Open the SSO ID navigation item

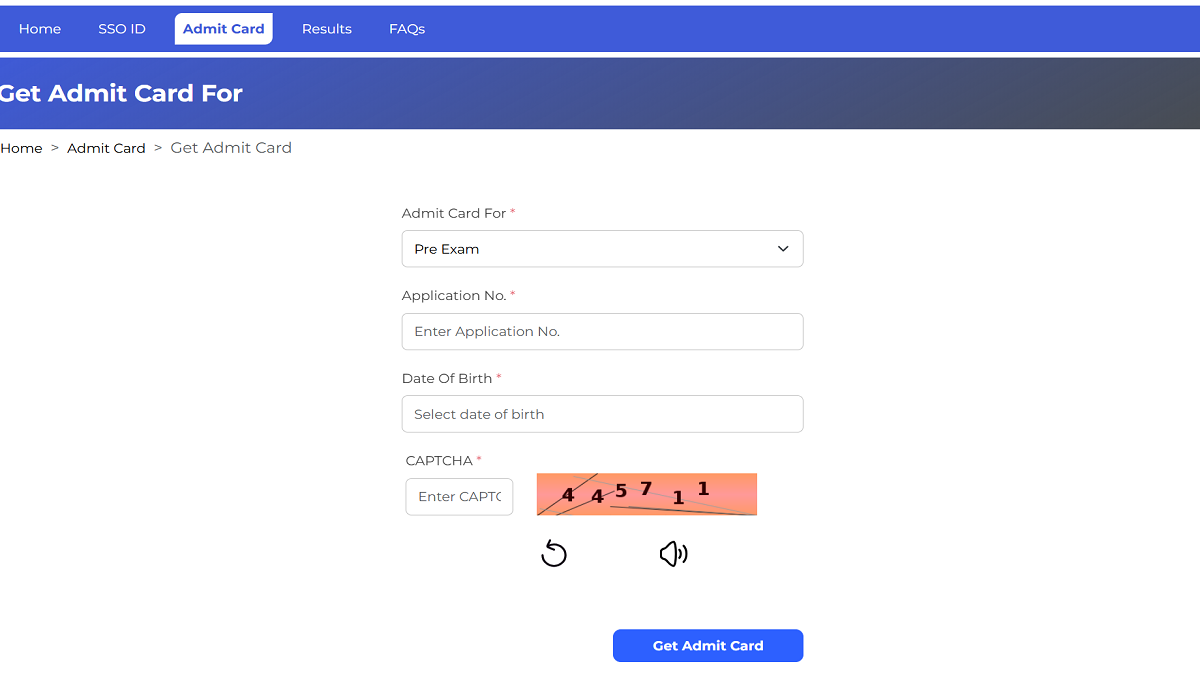(122, 29)
